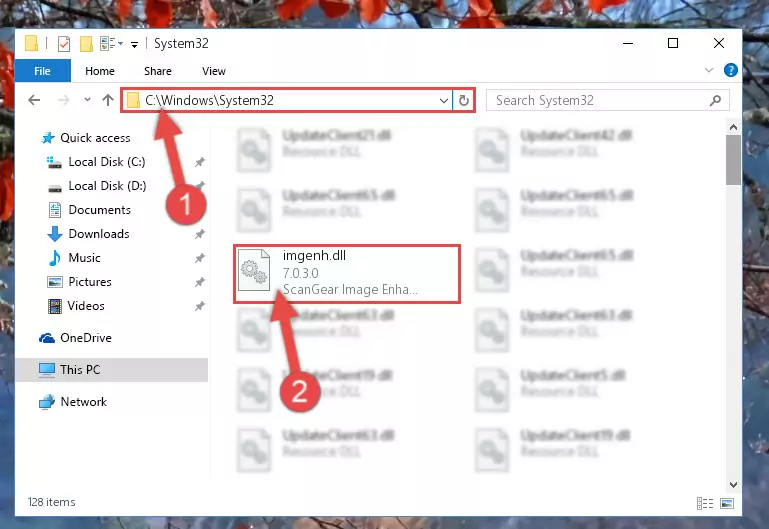Image resolution: width=769 pixels, height=529 pixels.
Task: Click the pin icon next to Videos
Action: [x=200, y=306]
